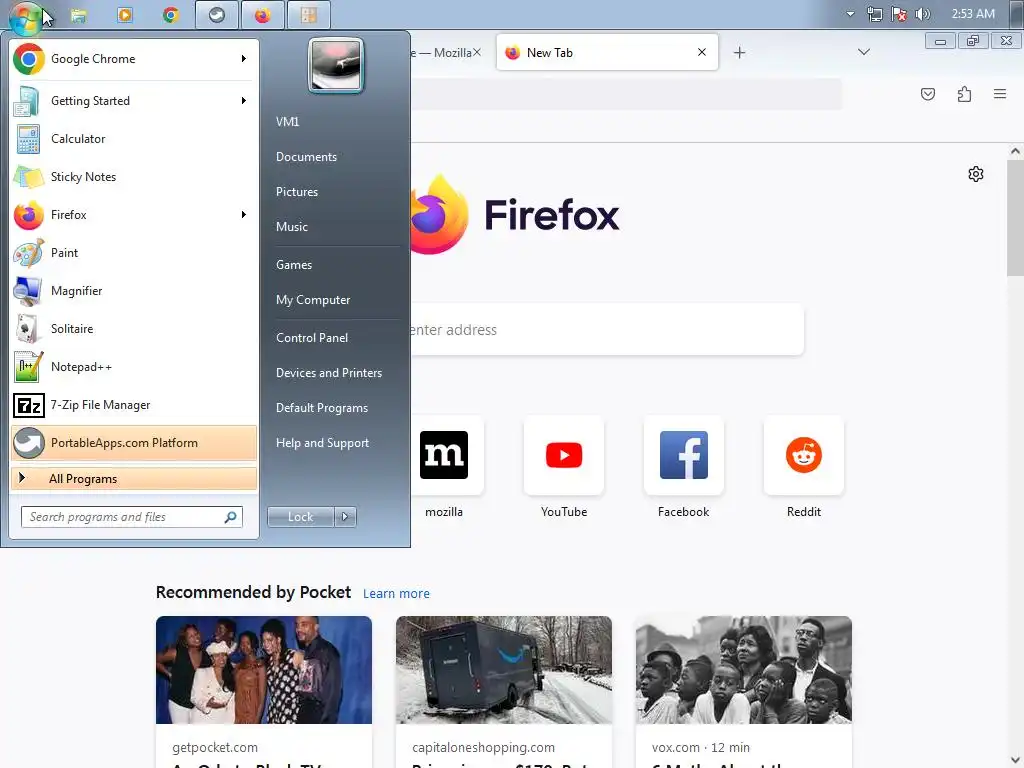
Task: Open Windows Explorer from the taskbar
Action: click(x=78, y=15)
